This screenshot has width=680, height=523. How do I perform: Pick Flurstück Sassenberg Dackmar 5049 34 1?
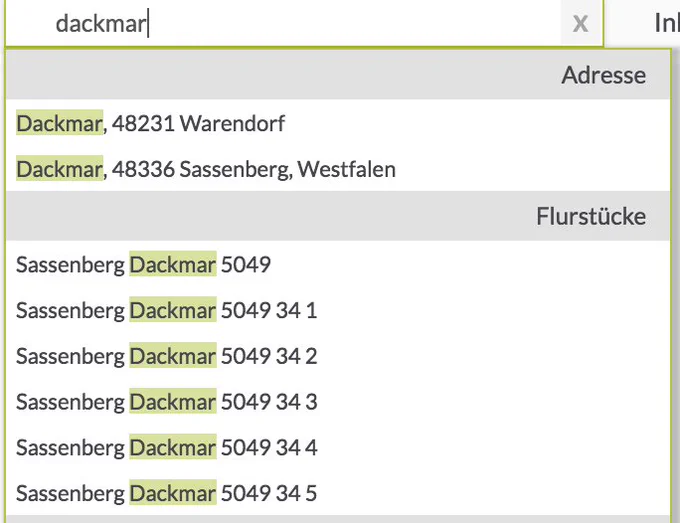click(x=338, y=310)
